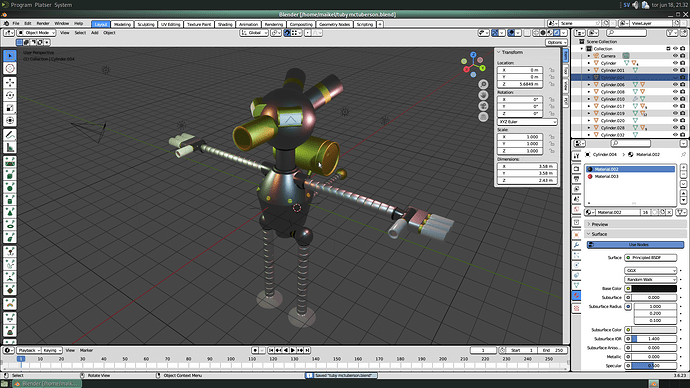Screen dimensions: 690x388
Task: Click the blue Z axis gizmo
Action: pyautogui.click(x=473, y=55)
